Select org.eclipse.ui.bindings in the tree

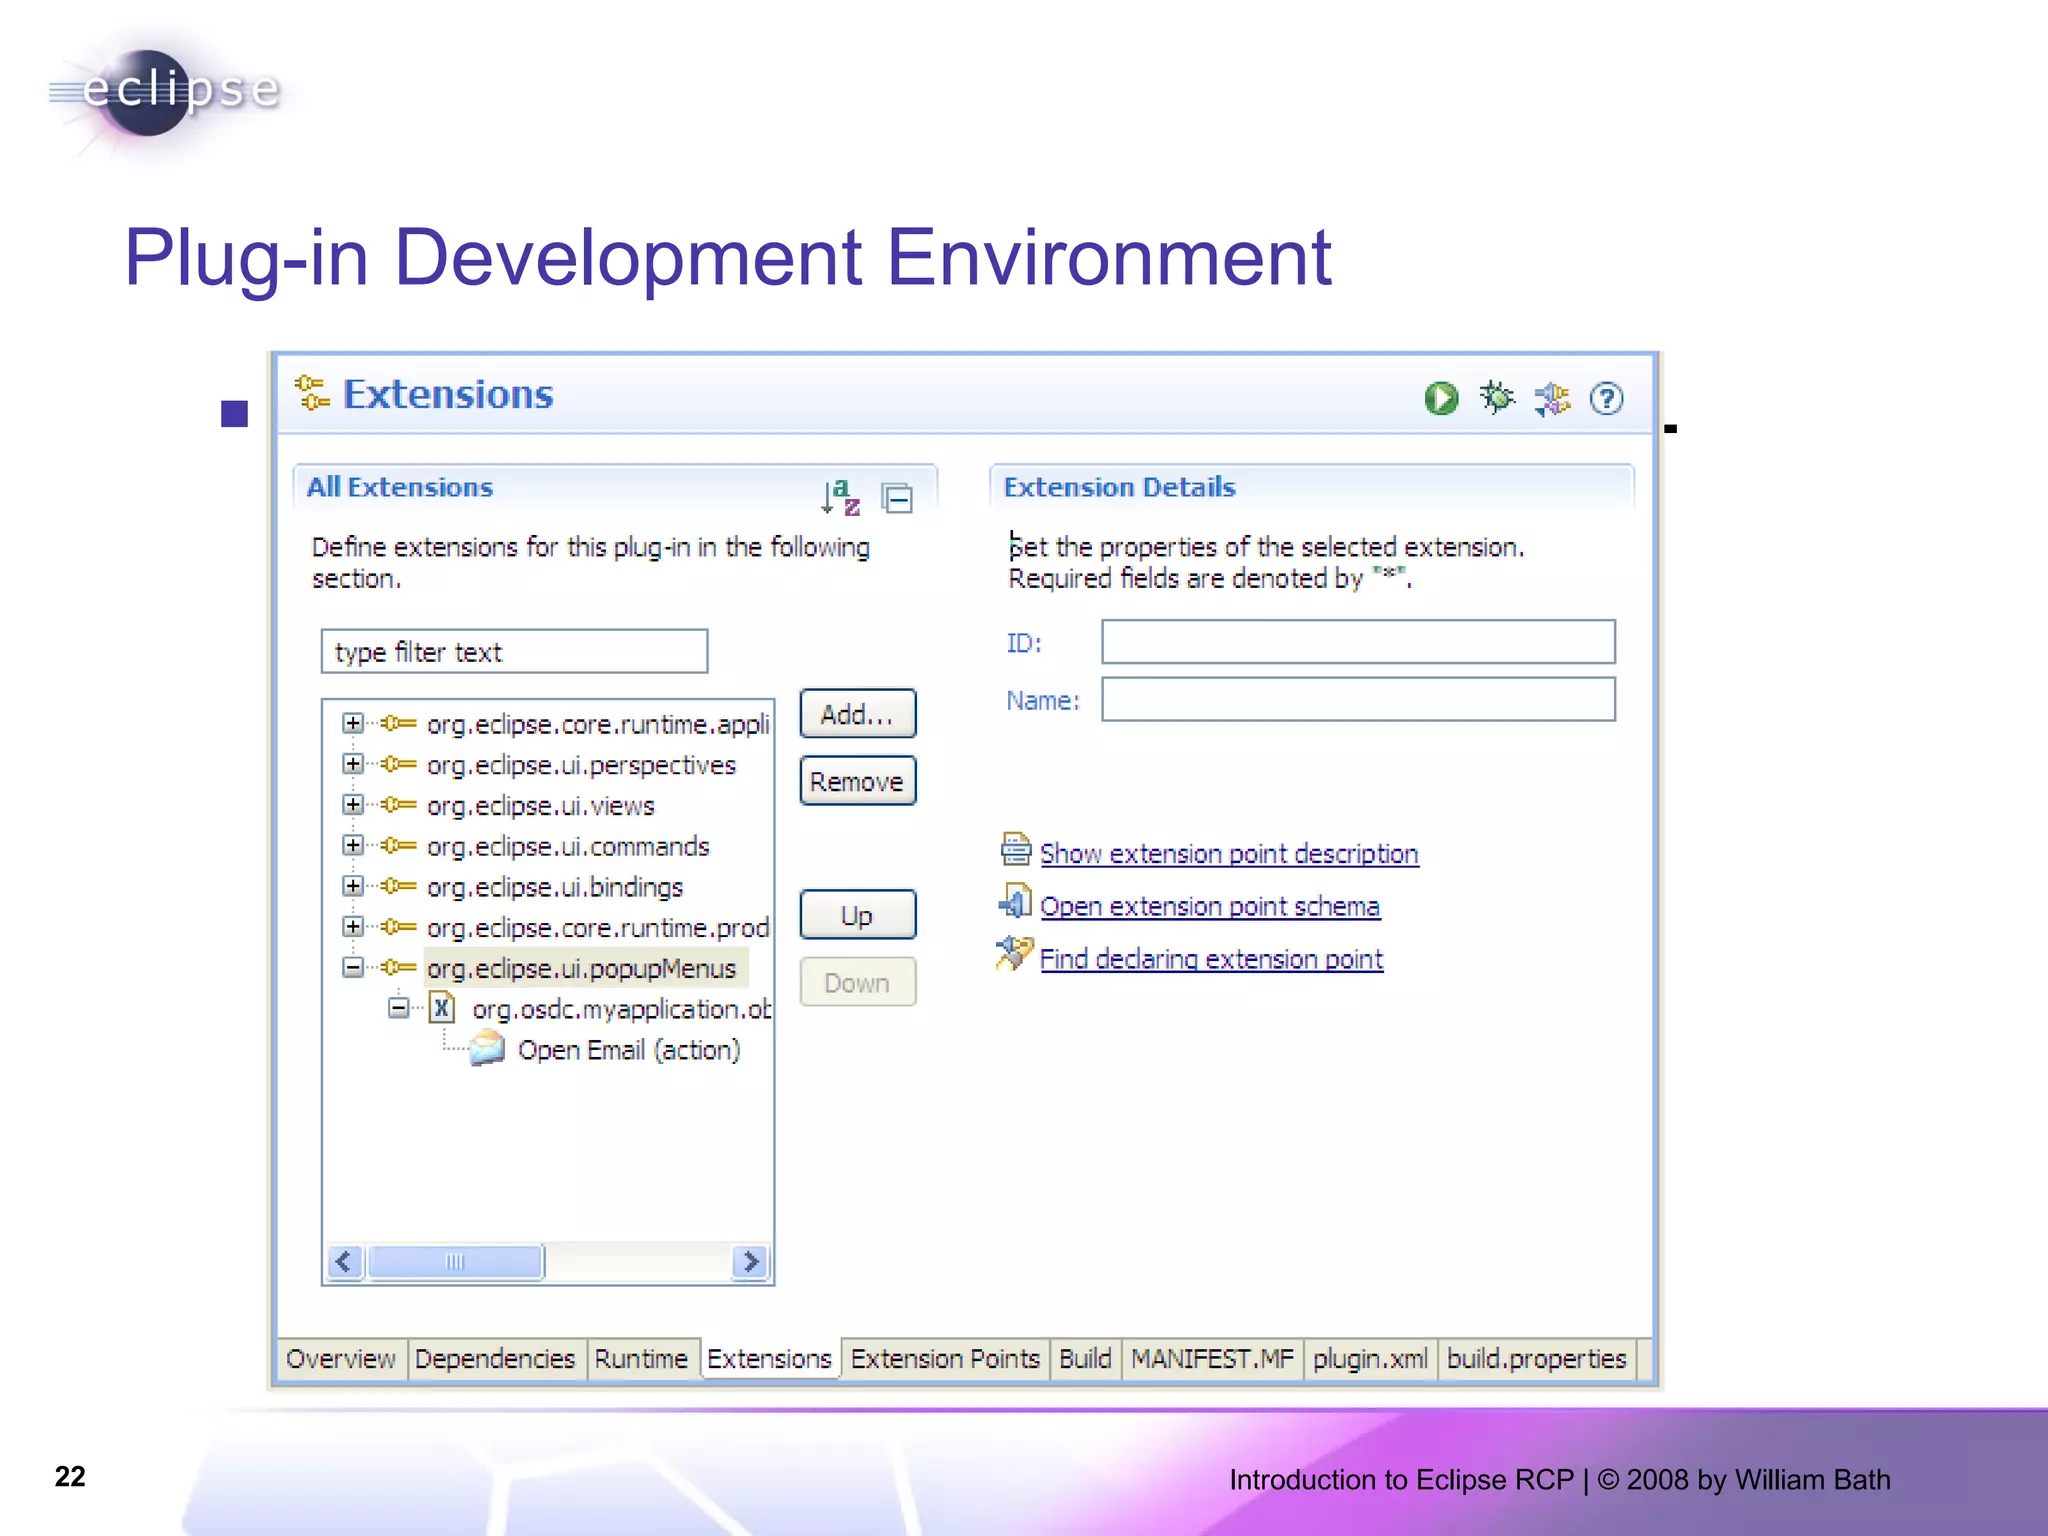click(x=555, y=887)
